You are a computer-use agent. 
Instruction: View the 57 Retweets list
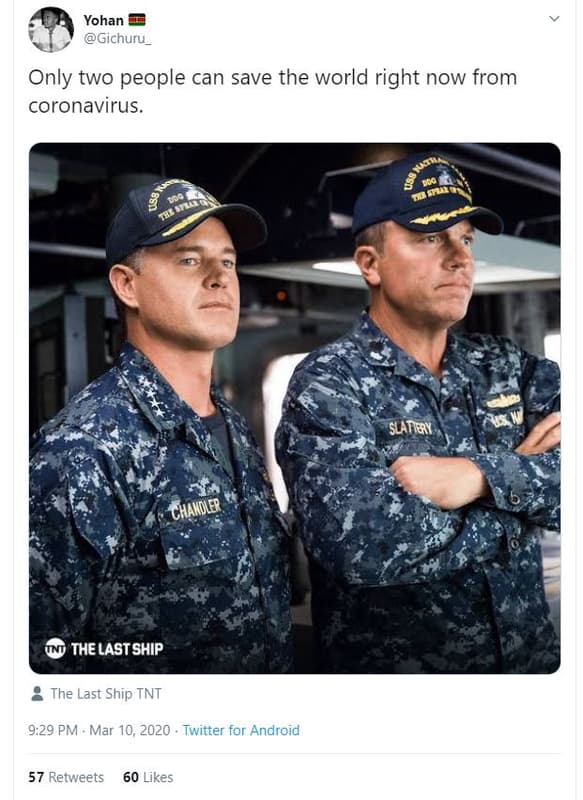tap(66, 777)
